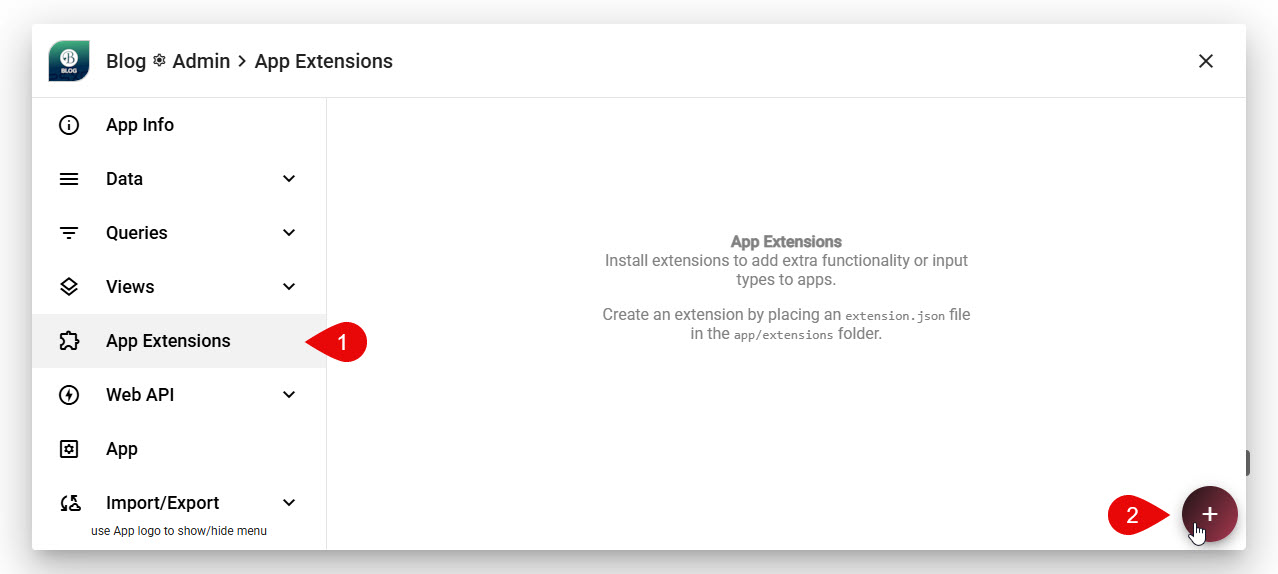Screen dimensions: 1278x574
Task: Expand the Views dropdown chevron
Action: (x=289, y=287)
